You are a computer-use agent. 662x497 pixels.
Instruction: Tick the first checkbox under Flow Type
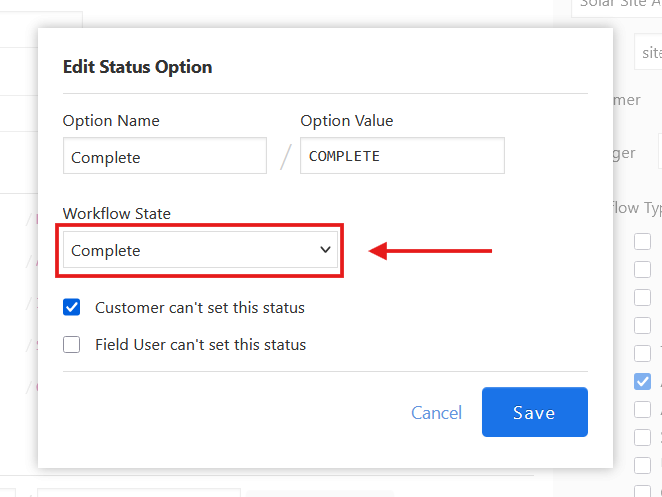click(x=642, y=241)
